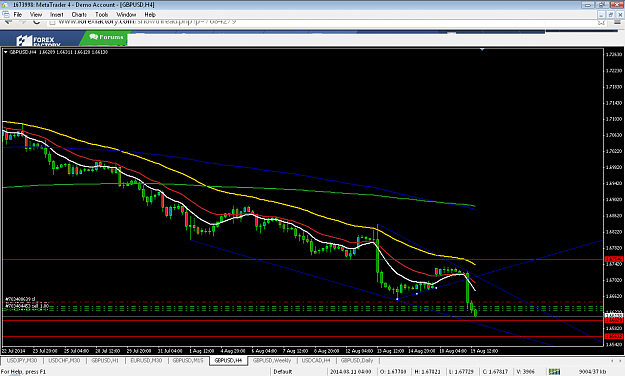Click the chart tabs scroll-left arrow
This screenshot has width=625, height=376.
click(612, 360)
